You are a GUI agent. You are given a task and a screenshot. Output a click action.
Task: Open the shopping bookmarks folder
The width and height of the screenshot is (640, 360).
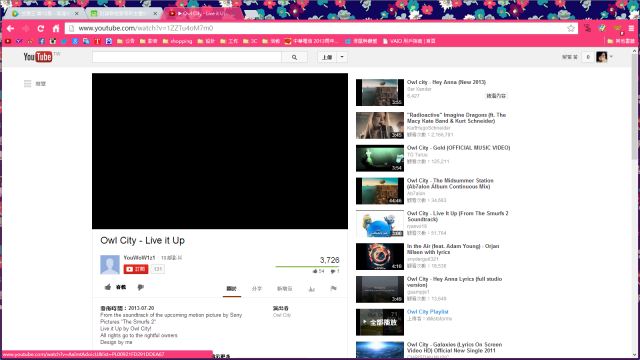click(x=177, y=41)
